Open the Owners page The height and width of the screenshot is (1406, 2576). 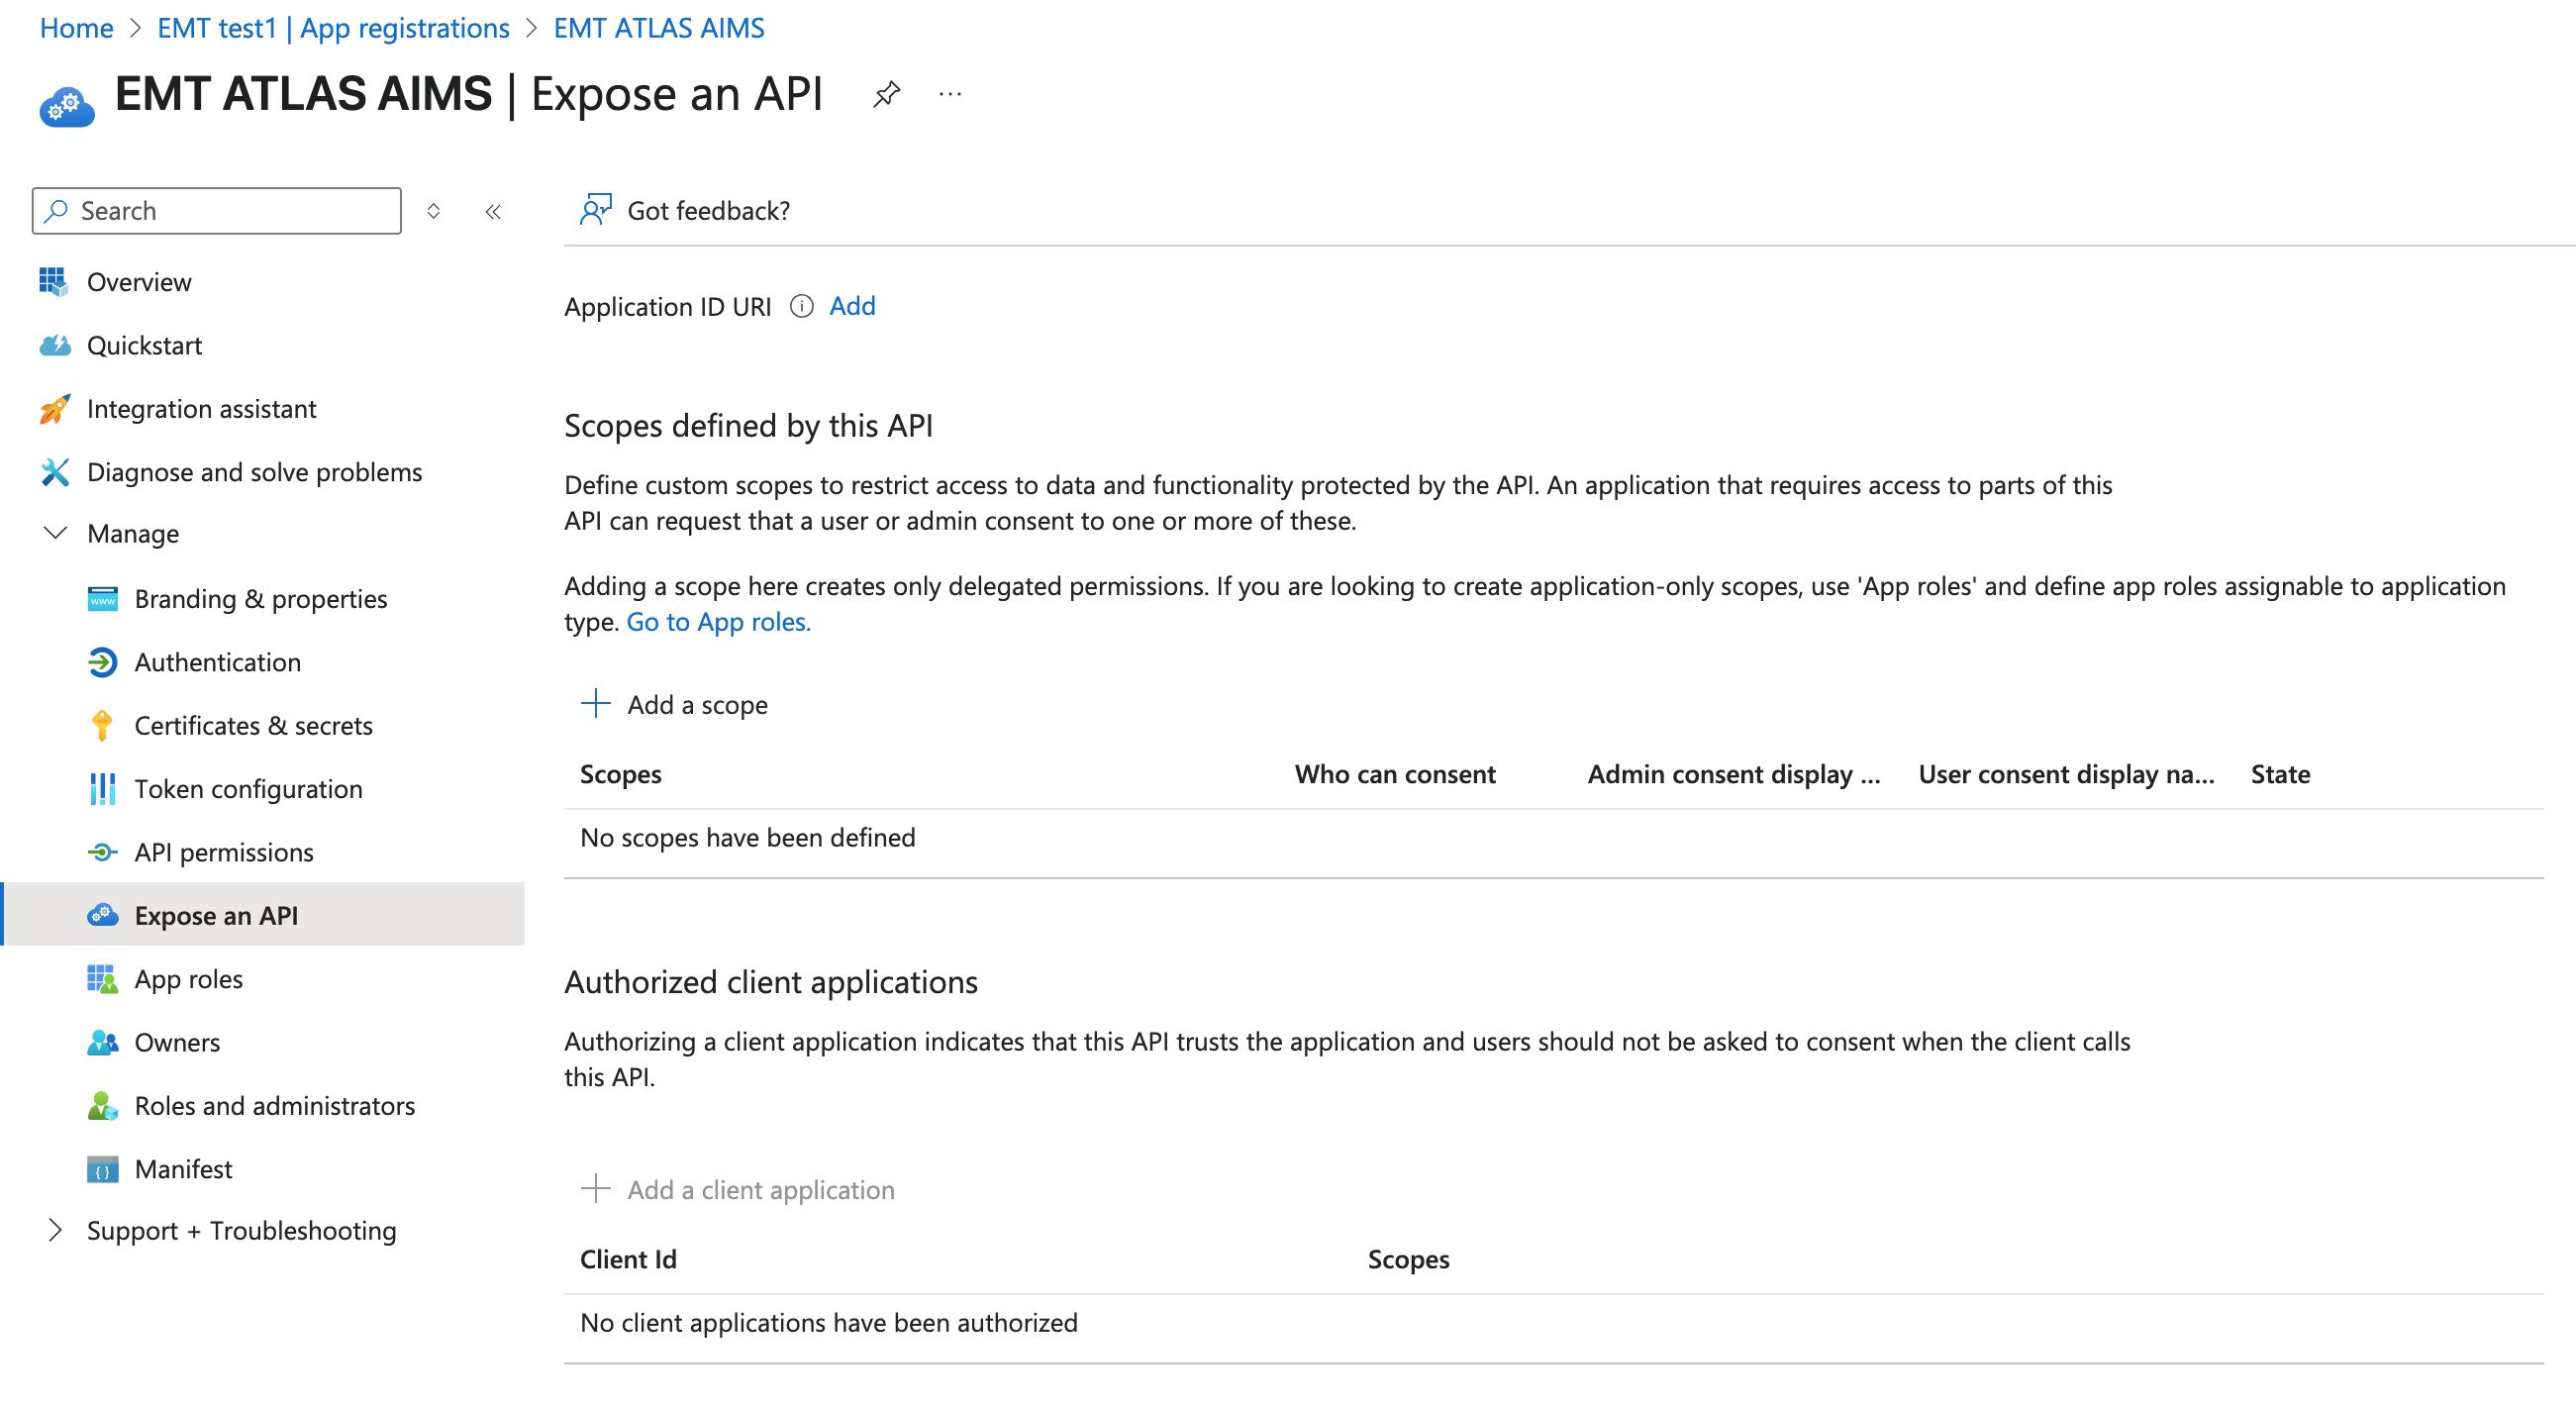coord(177,1043)
